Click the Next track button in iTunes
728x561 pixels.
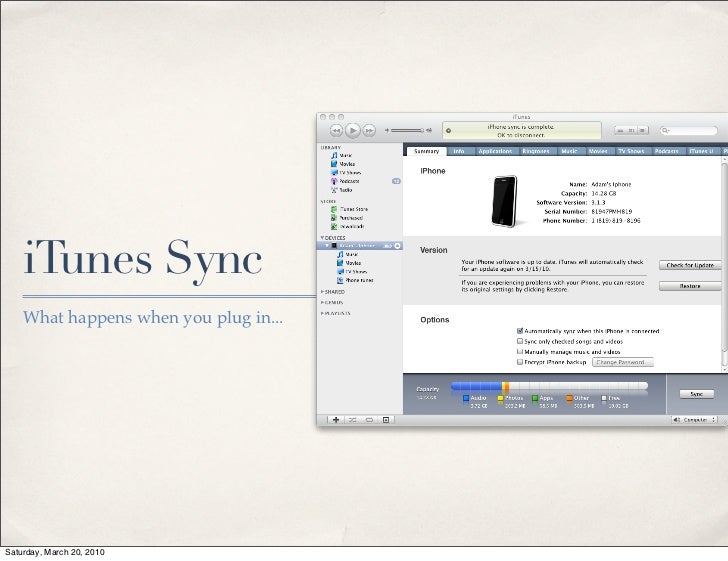(369, 130)
